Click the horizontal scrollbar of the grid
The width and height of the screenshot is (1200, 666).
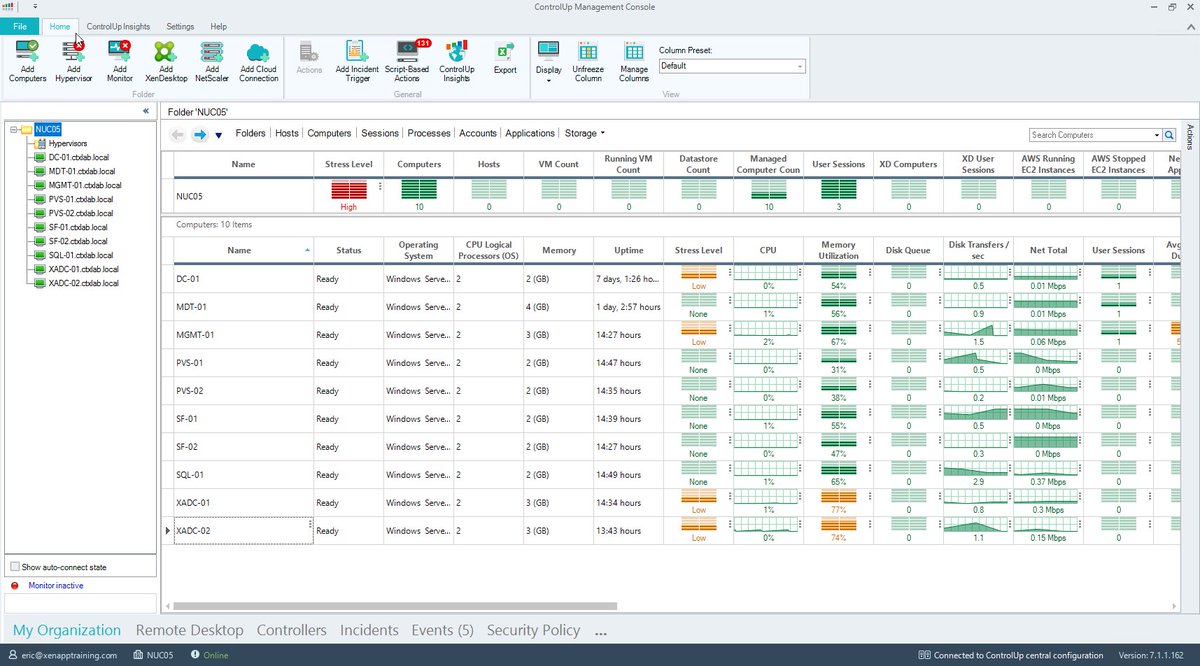point(395,605)
